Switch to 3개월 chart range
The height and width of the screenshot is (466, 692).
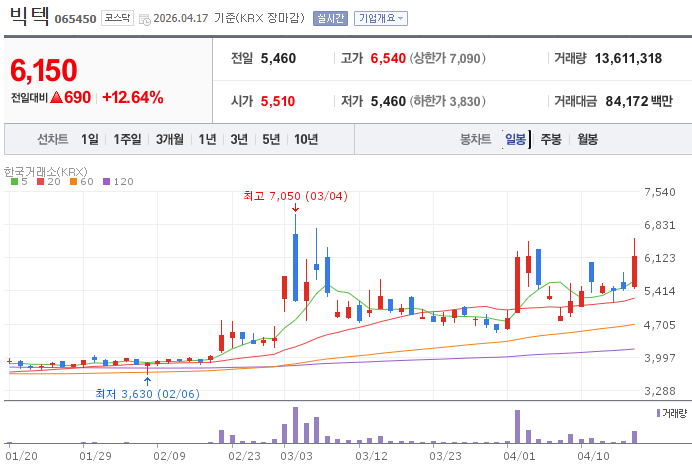(x=169, y=139)
